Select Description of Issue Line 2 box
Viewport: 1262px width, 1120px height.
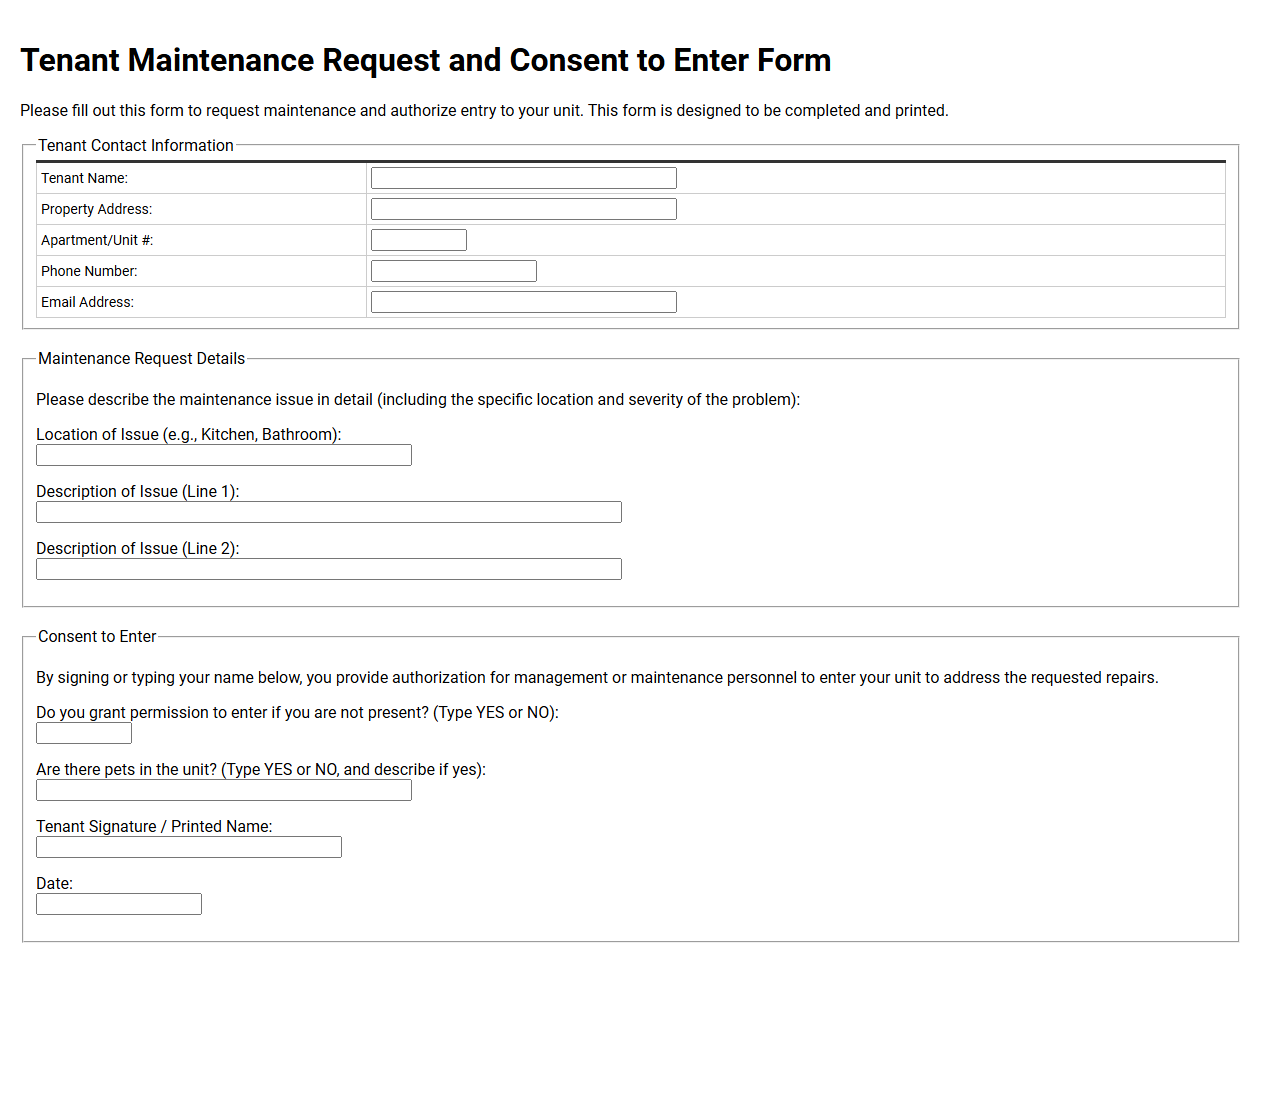coord(329,569)
